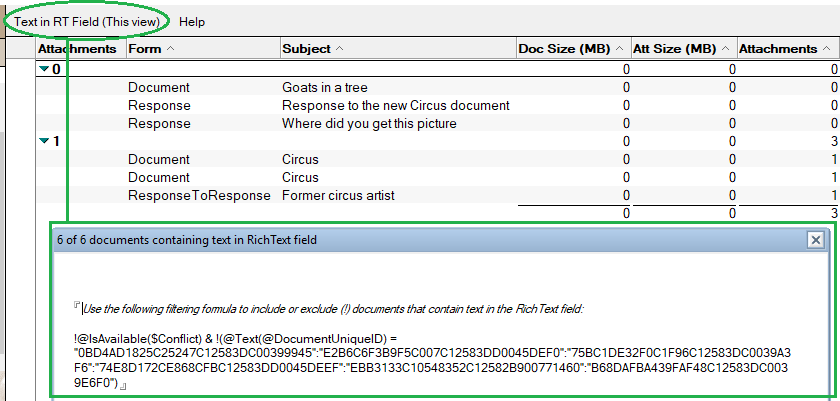Sort by the Form column arrow
The width and height of the screenshot is (840, 401).
(170, 49)
